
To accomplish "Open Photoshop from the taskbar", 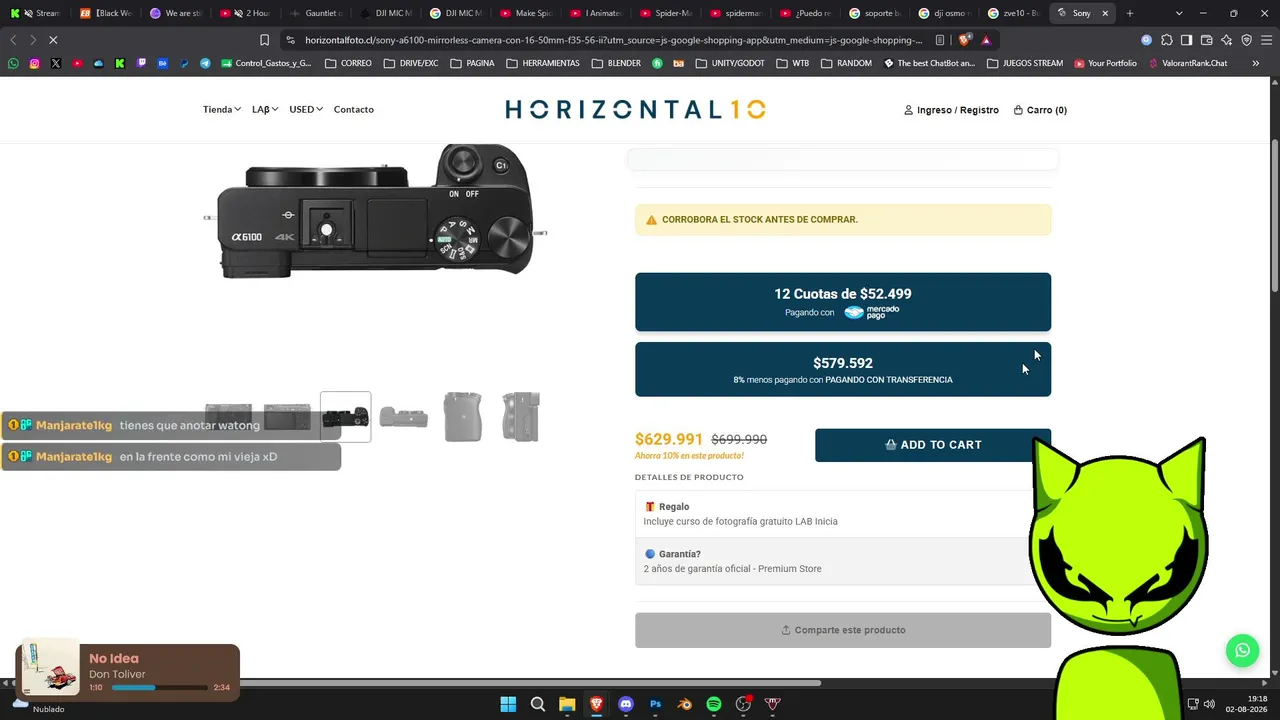I will click(655, 704).
